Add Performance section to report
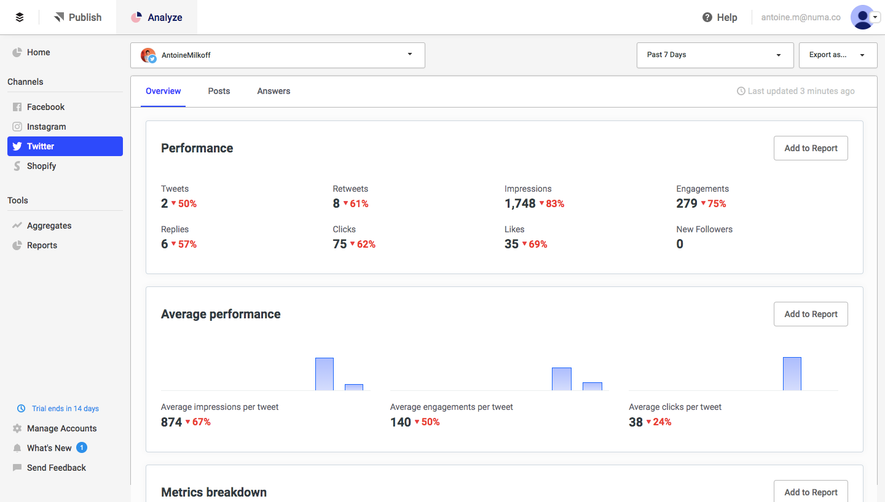885x502 pixels. pos(810,148)
